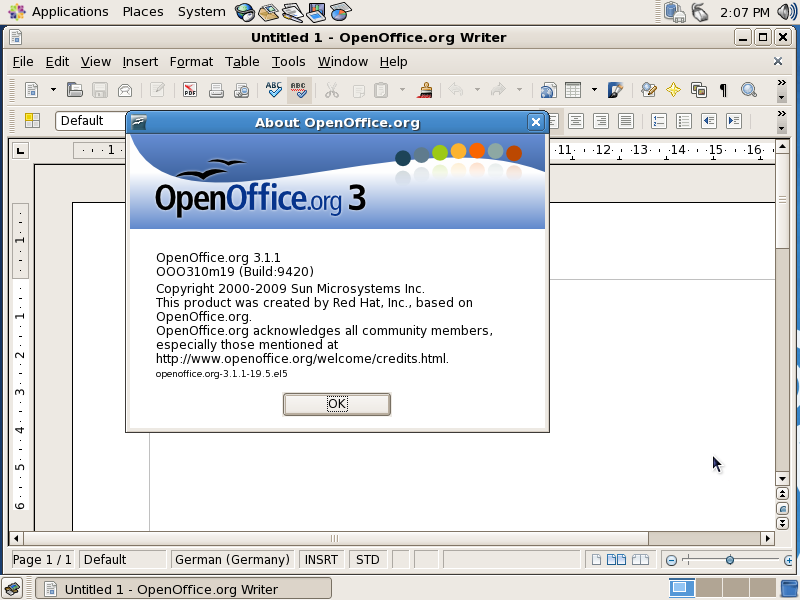This screenshot has width=800, height=600.
Task: Insert a table from the toolbar
Action: coord(573,90)
